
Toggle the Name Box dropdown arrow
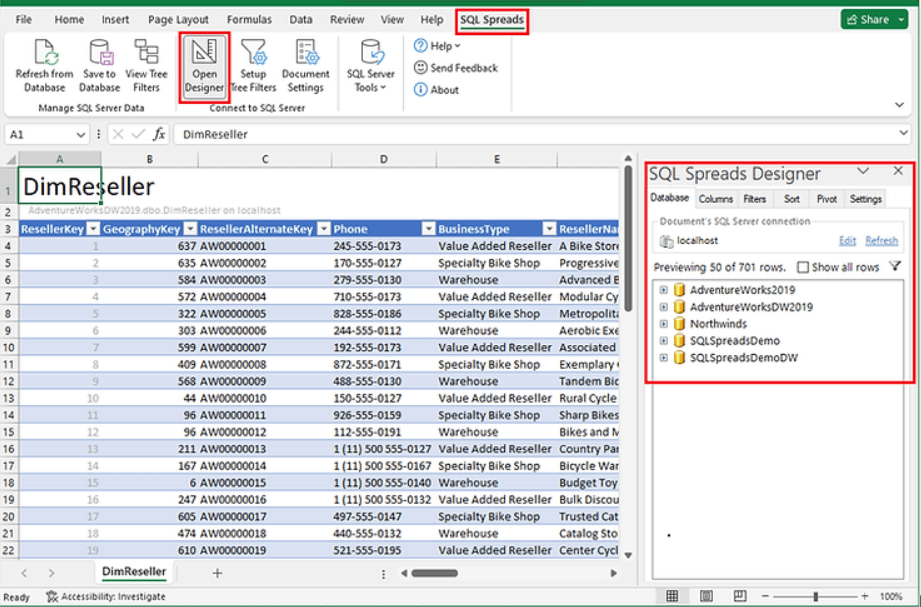pos(82,133)
